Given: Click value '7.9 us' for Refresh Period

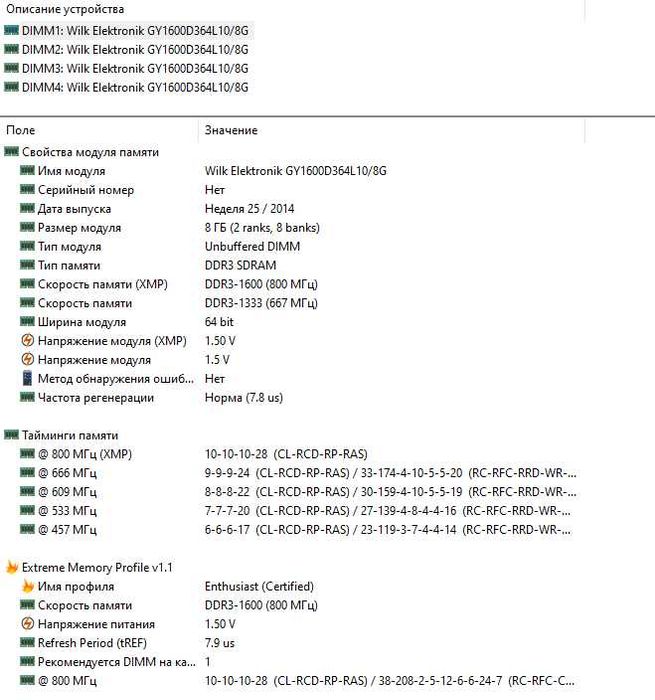Looking at the screenshot, I should click(219, 643).
